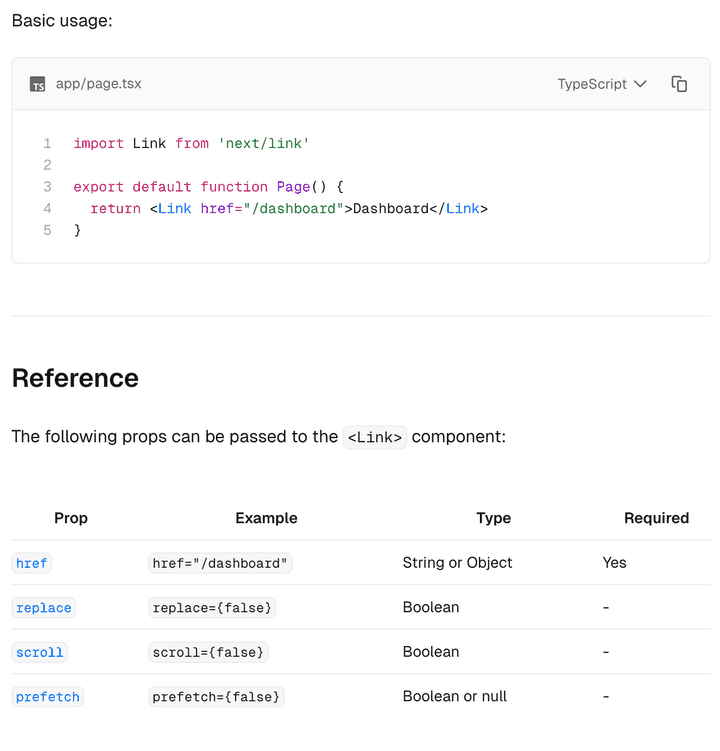Open the href prop link

click(x=31, y=563)
